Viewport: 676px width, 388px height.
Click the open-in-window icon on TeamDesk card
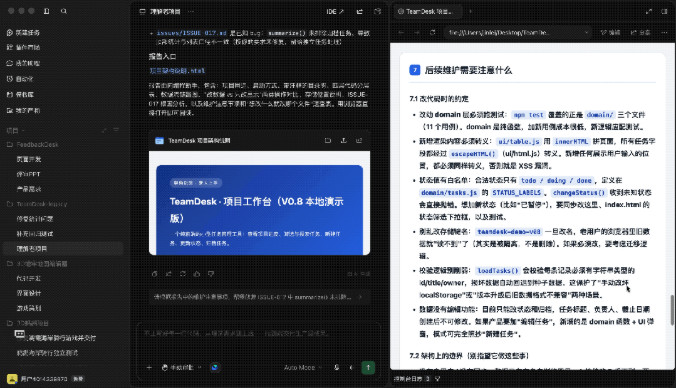(328, 141)
